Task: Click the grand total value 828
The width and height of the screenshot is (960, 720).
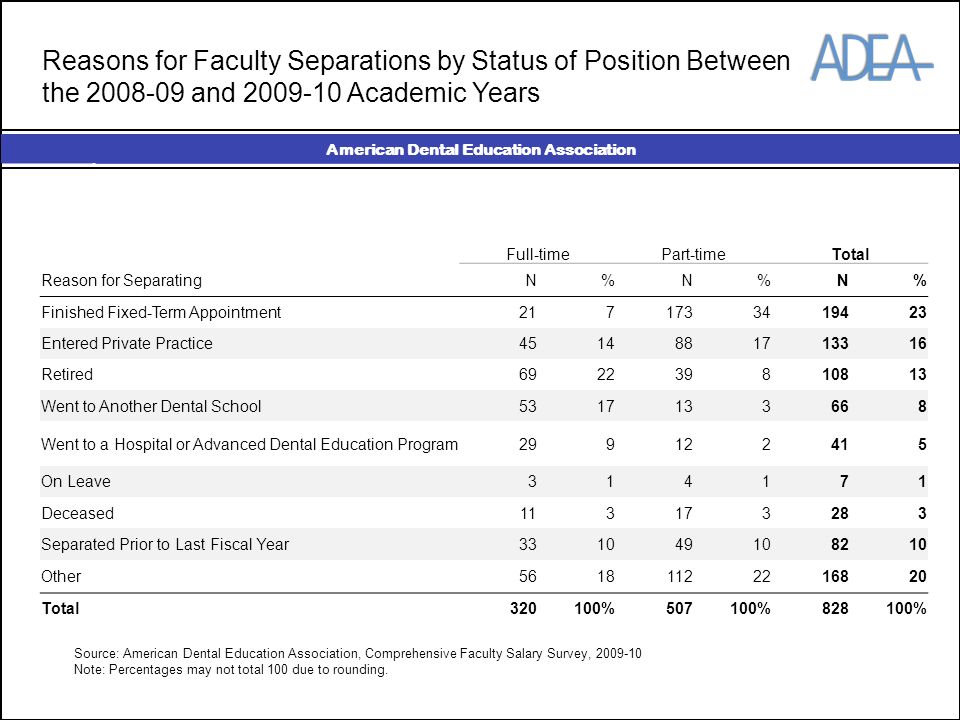Action: (835, 609)
